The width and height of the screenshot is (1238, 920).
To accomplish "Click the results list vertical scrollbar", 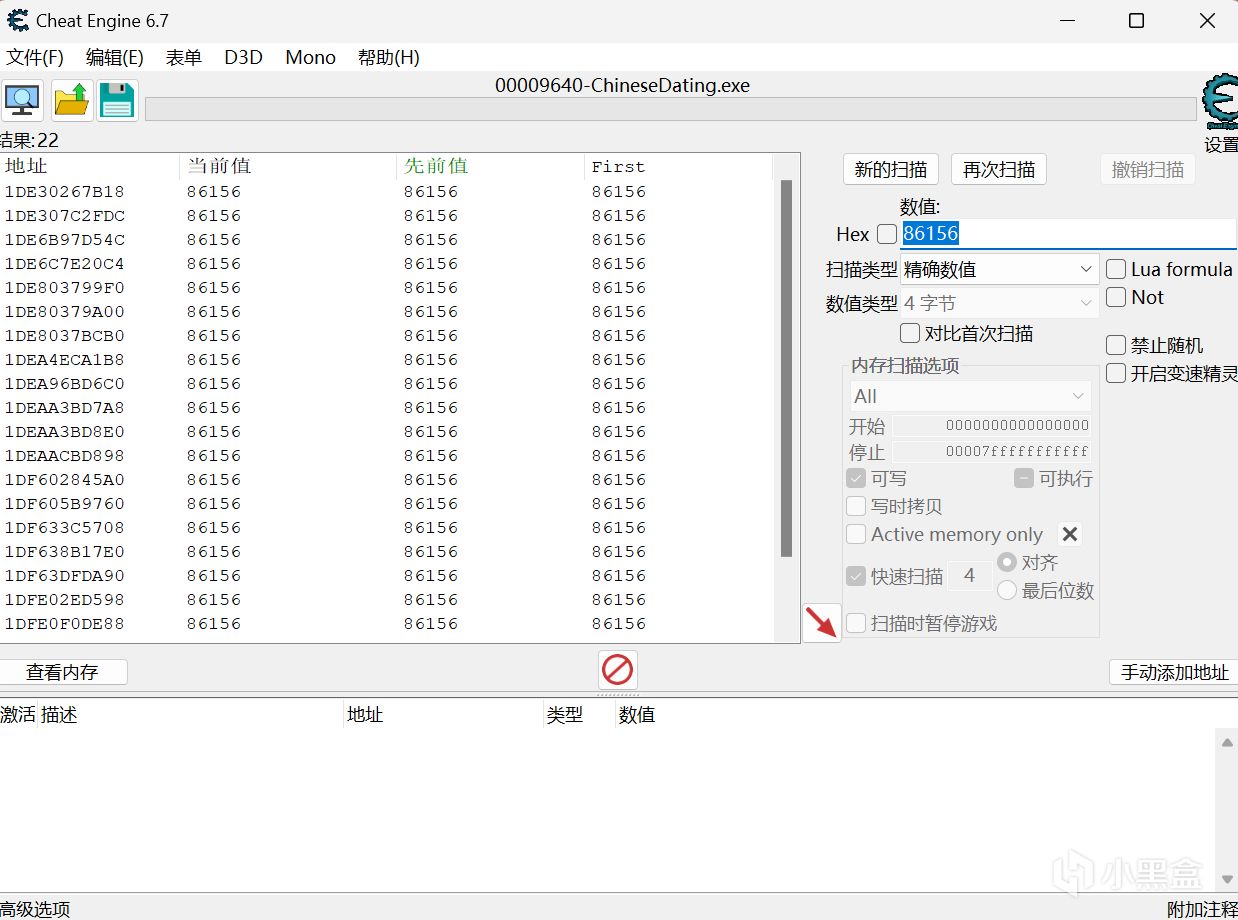I will click(786, 368).
